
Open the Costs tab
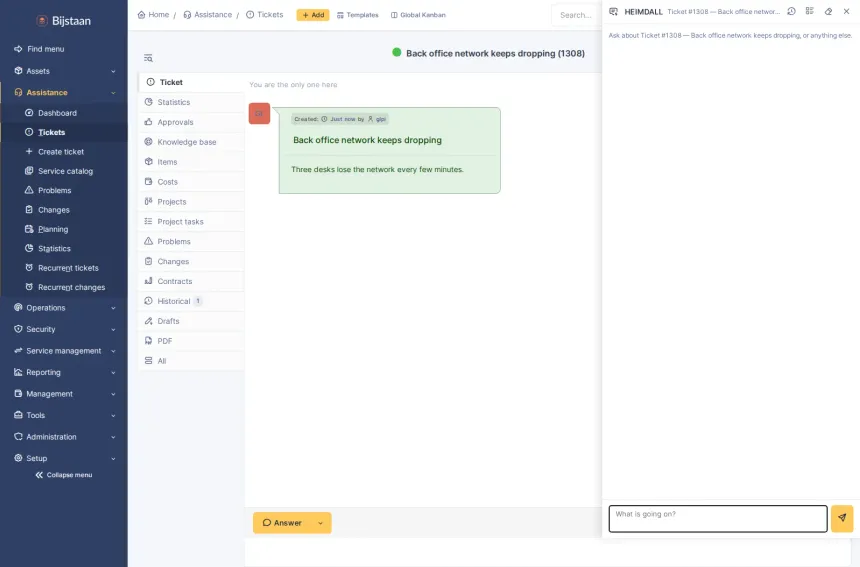191,182
